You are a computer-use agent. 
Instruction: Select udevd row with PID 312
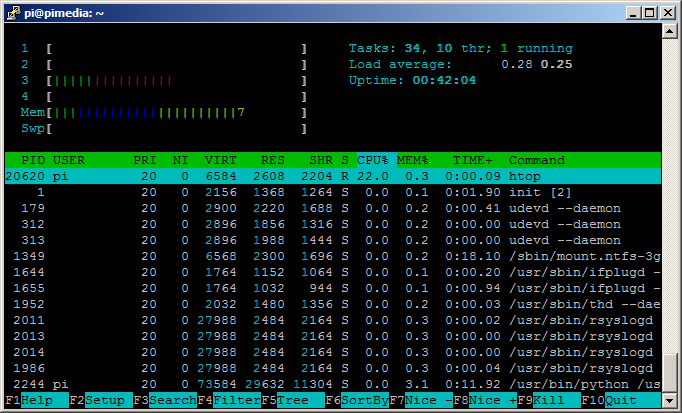(333, 224)
